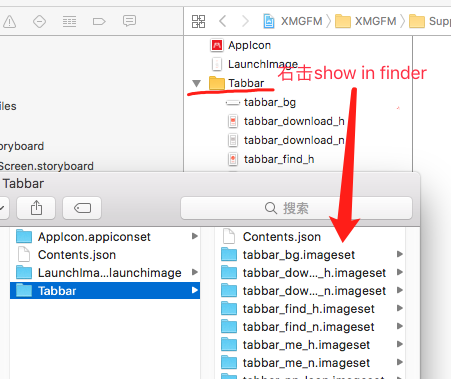Image resolution: width=451 pixels, height=379 pixels.
Task: Open the related items grid icon
Action: (x=198, y=21)
